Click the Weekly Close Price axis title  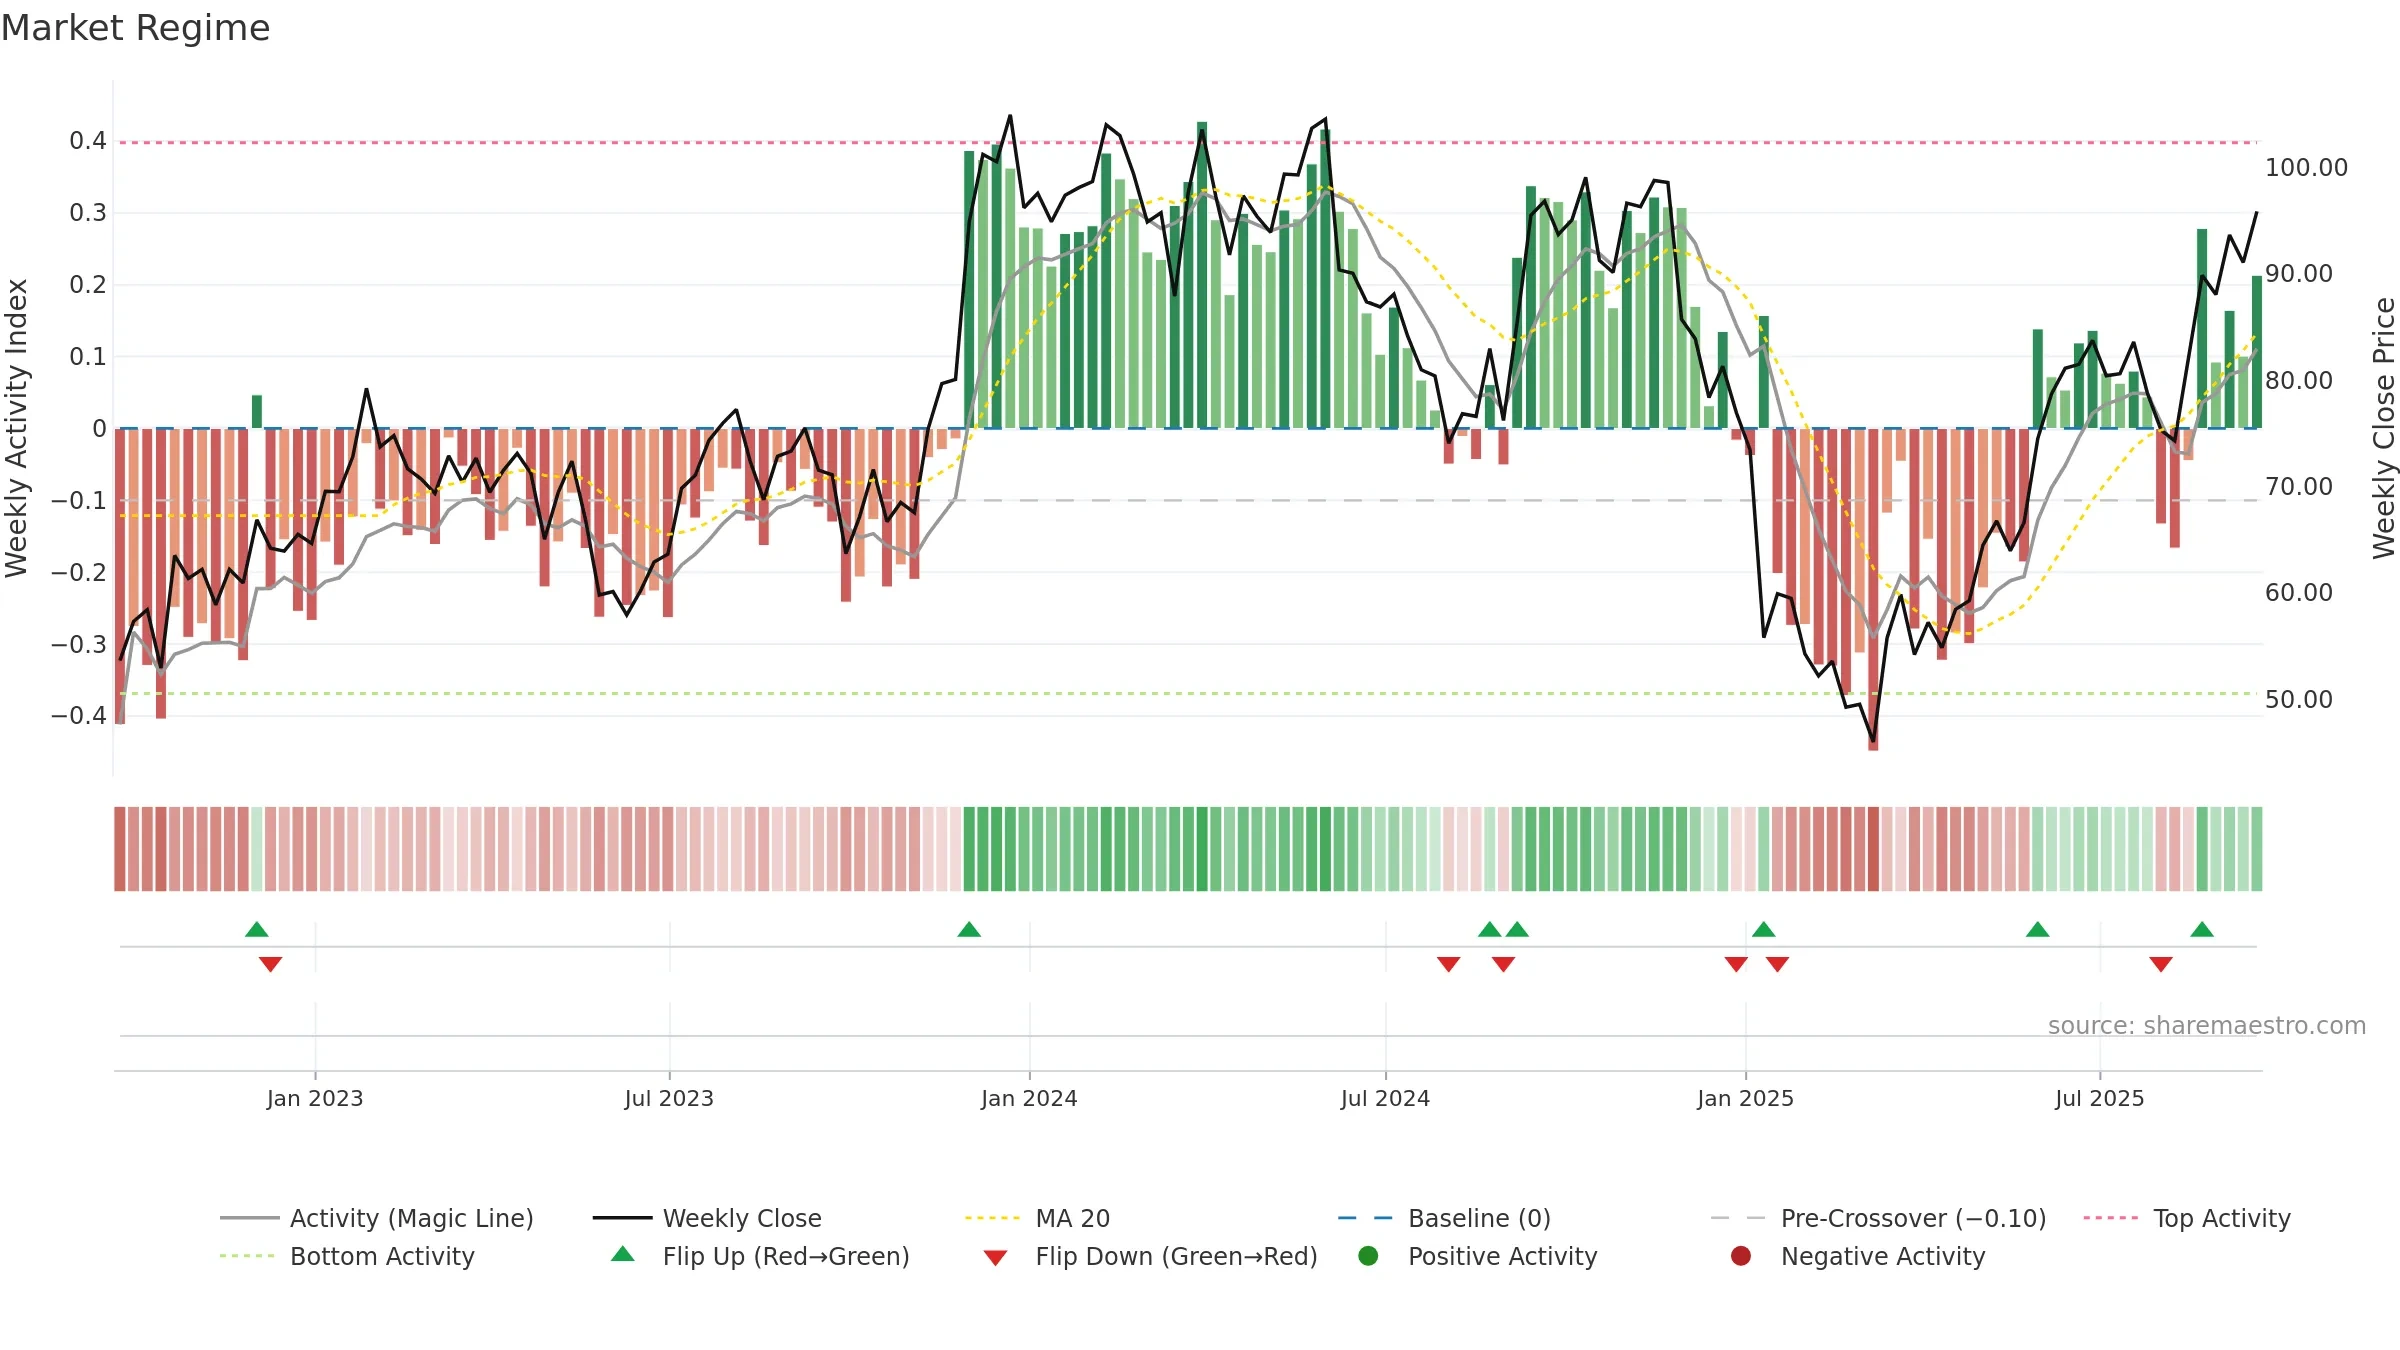(x=2384, y=428)
